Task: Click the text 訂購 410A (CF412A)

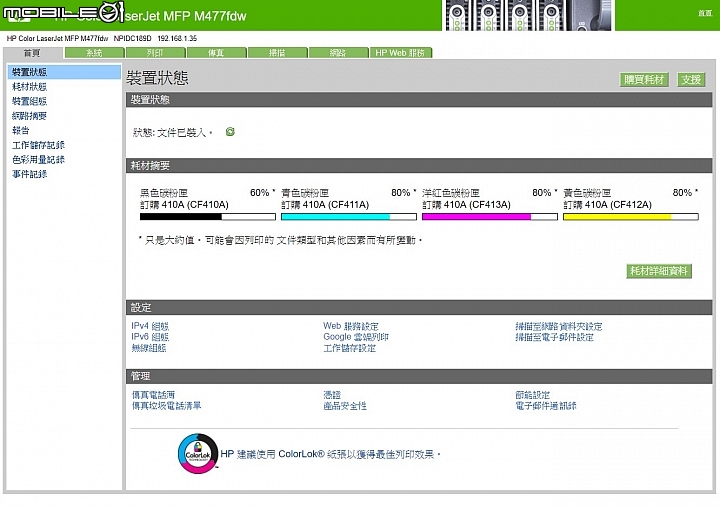Action: (x=607, y=204)
